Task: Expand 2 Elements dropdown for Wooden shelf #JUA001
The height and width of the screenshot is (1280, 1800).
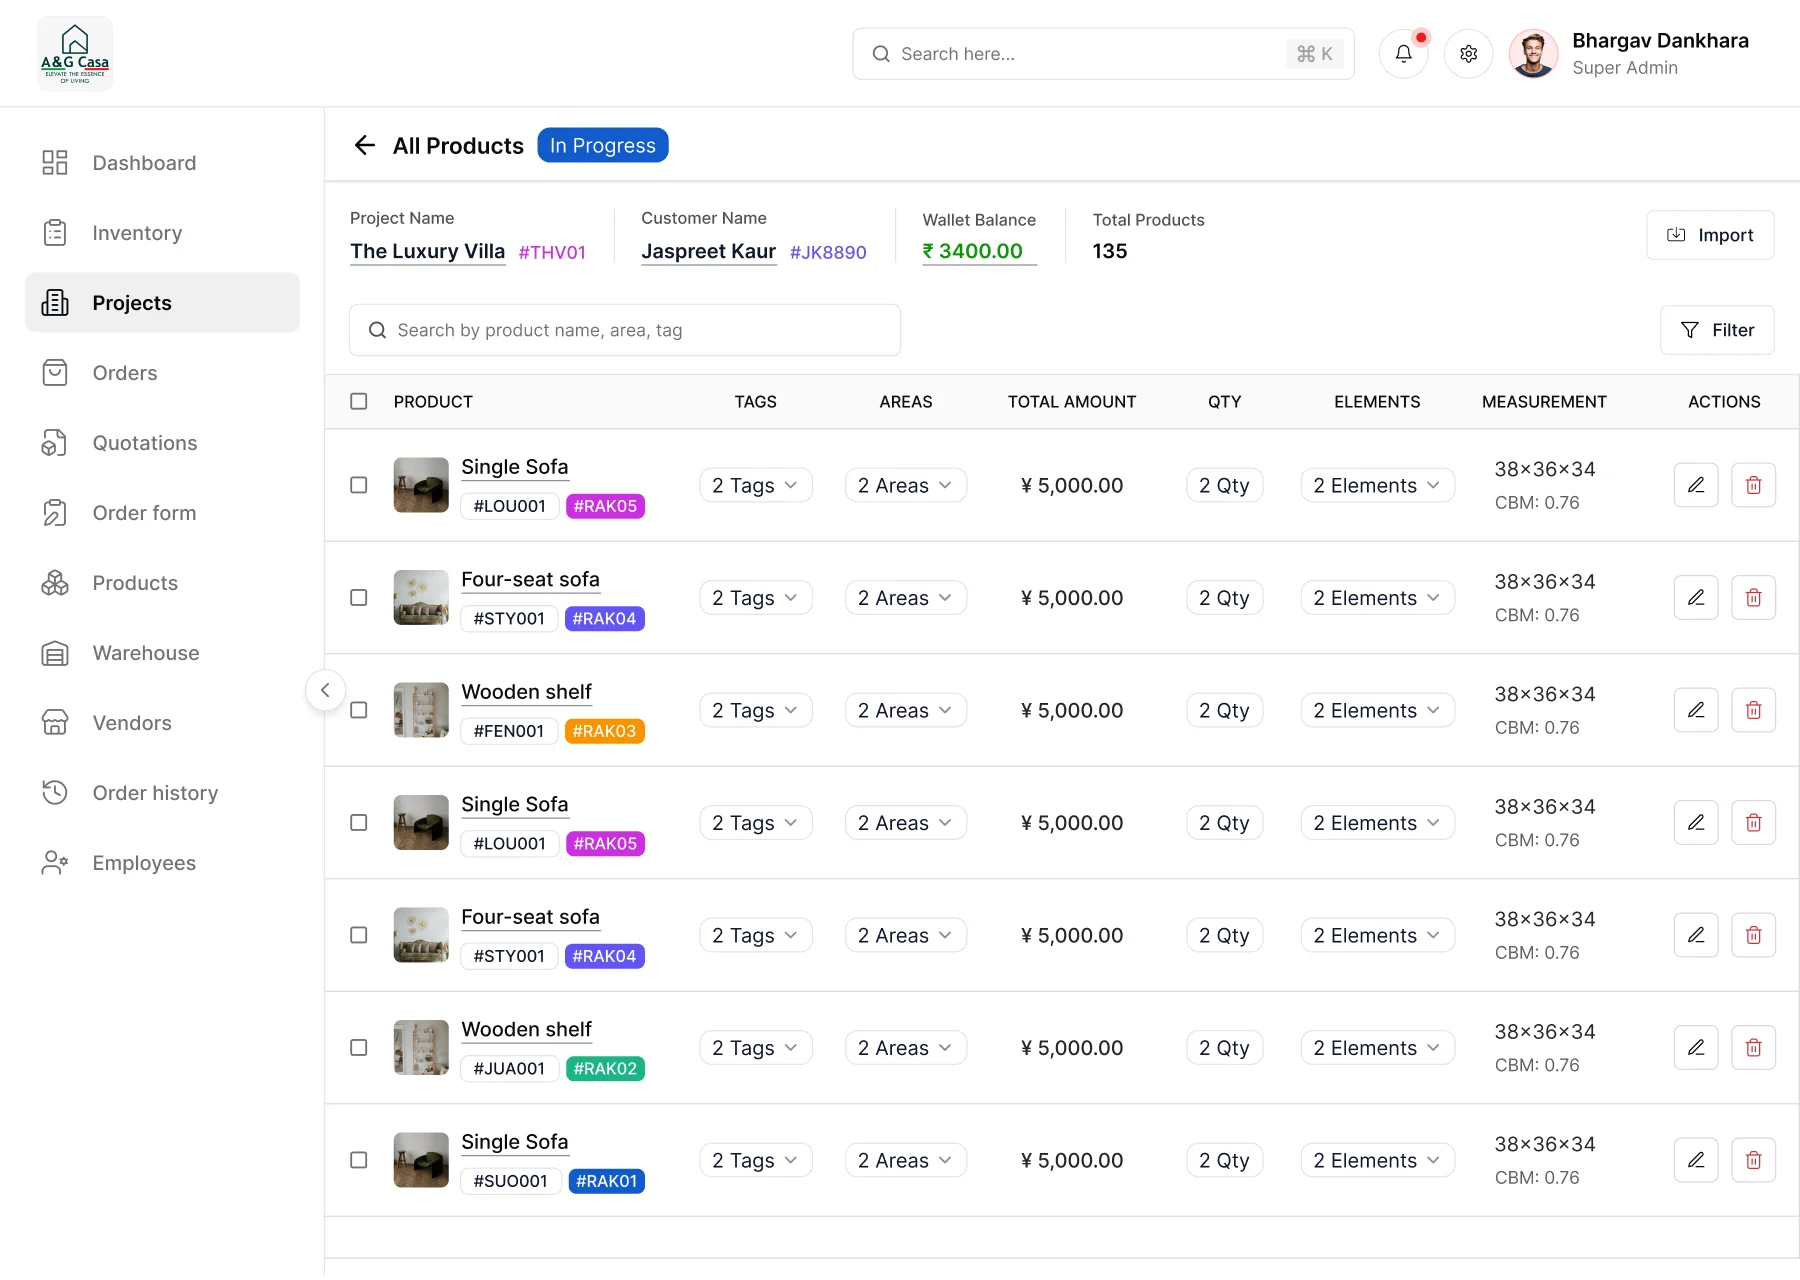Action: point(1377,1048)
